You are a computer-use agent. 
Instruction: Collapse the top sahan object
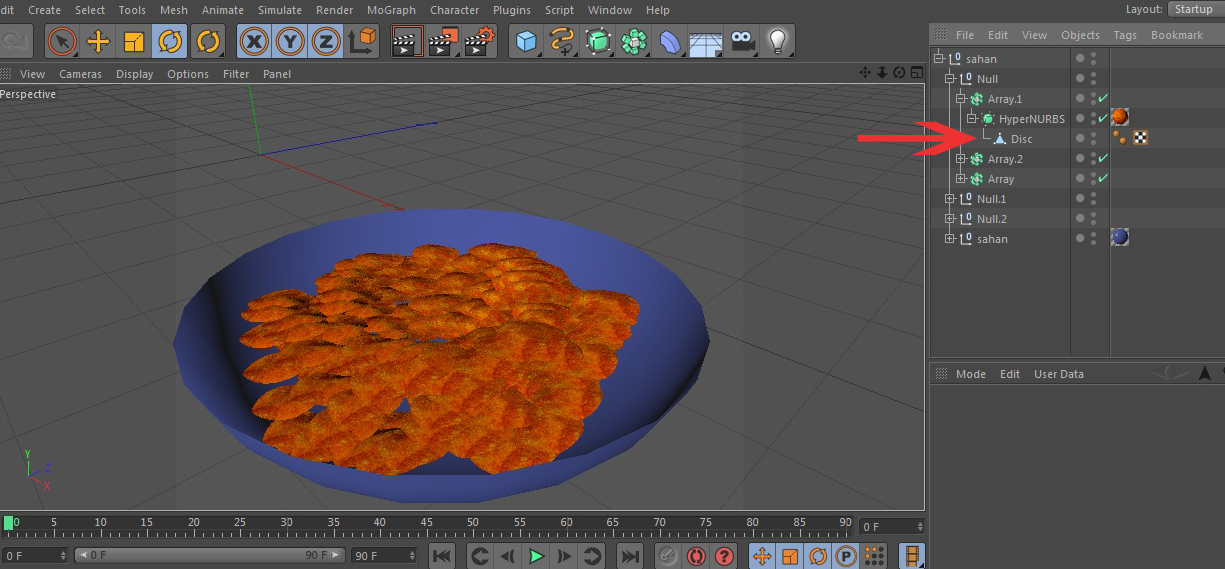(x=939, y=59)
